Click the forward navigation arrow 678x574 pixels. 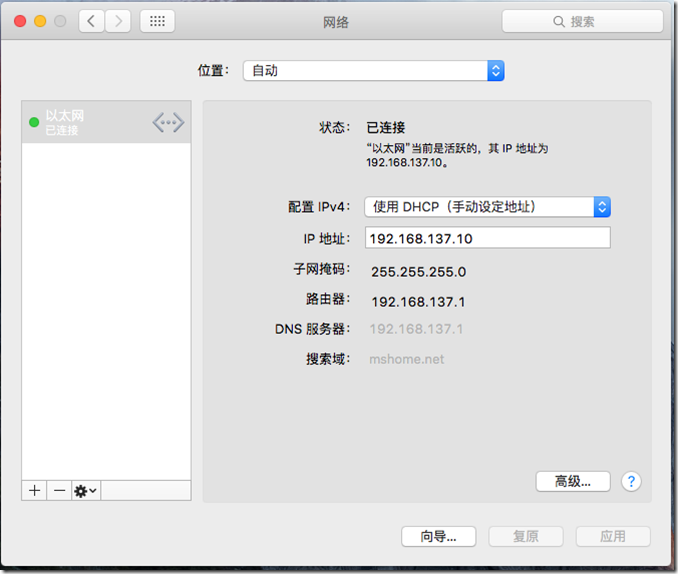[x=118, y=21]
